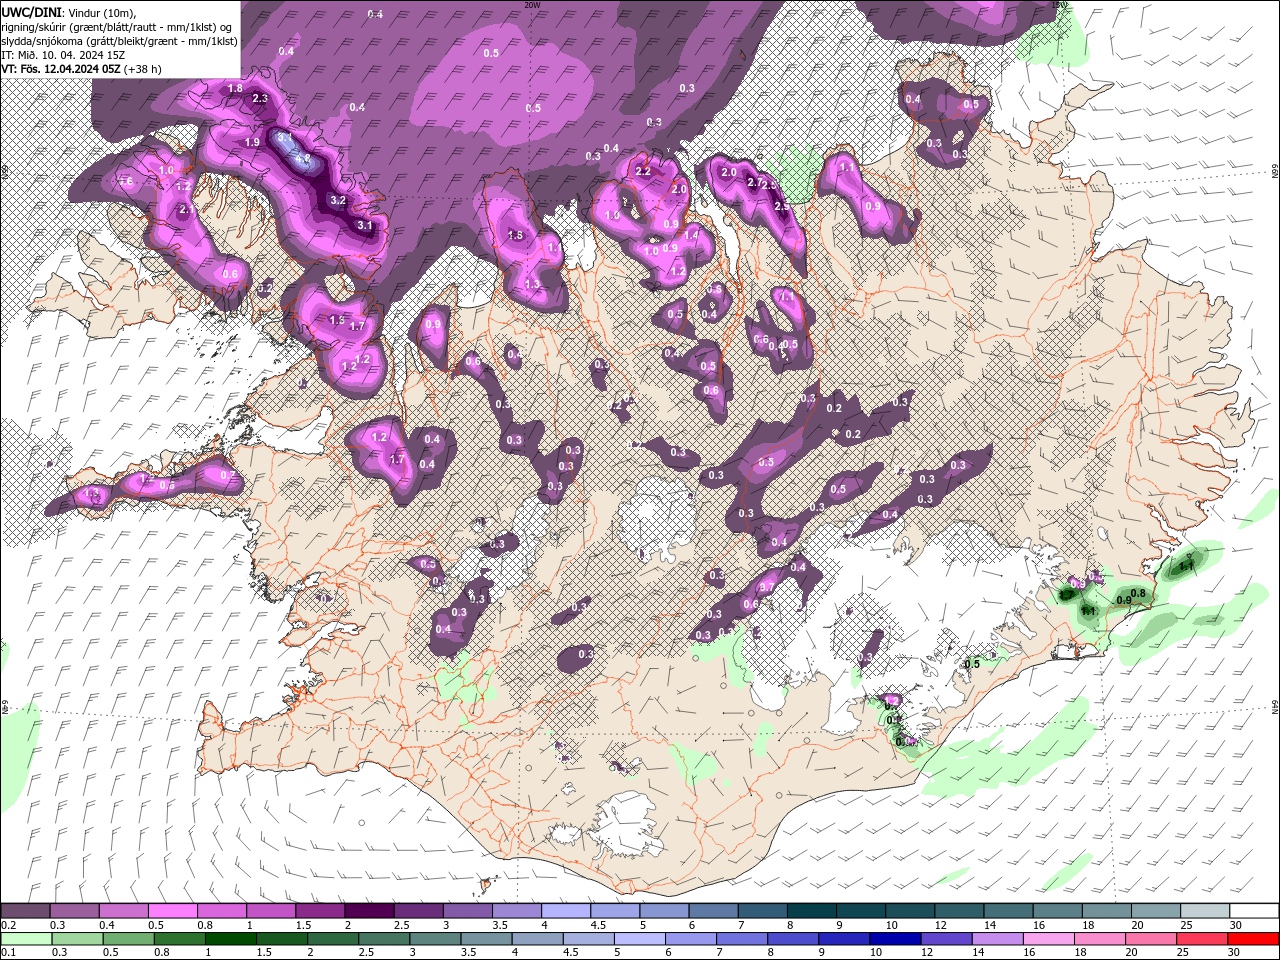Select the white 30 swatch in upper legend row
The height and width of the screenshot is (960, 1280).
tap(1254, 911)
